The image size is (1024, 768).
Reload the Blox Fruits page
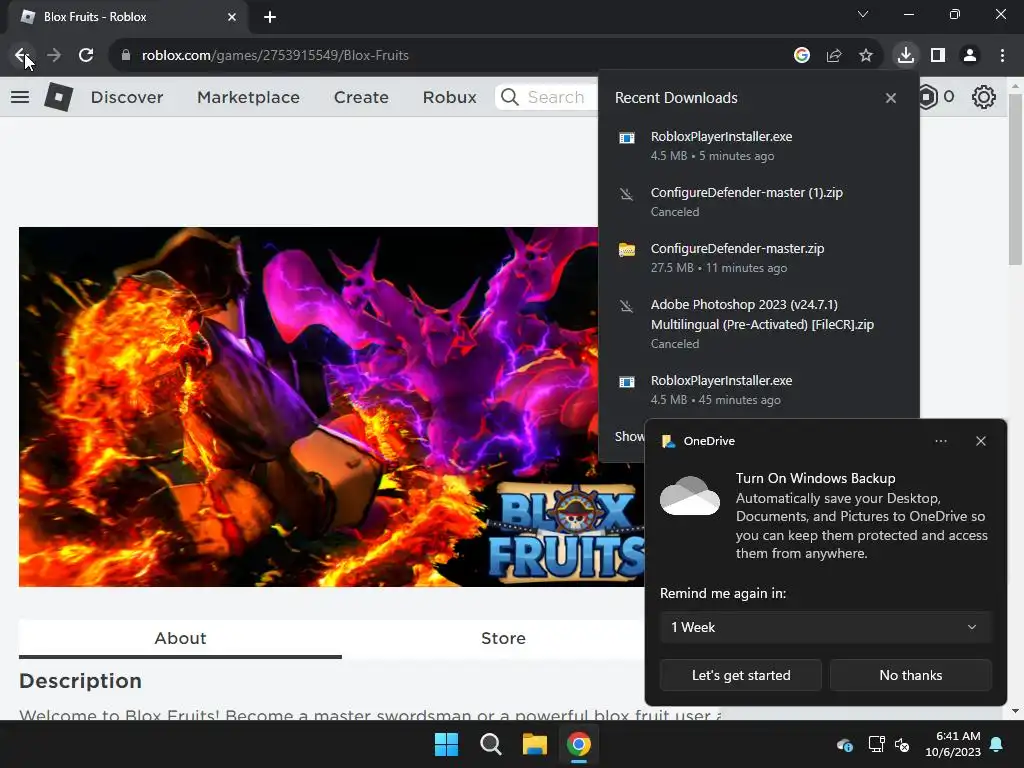click(x=86, y=55)
